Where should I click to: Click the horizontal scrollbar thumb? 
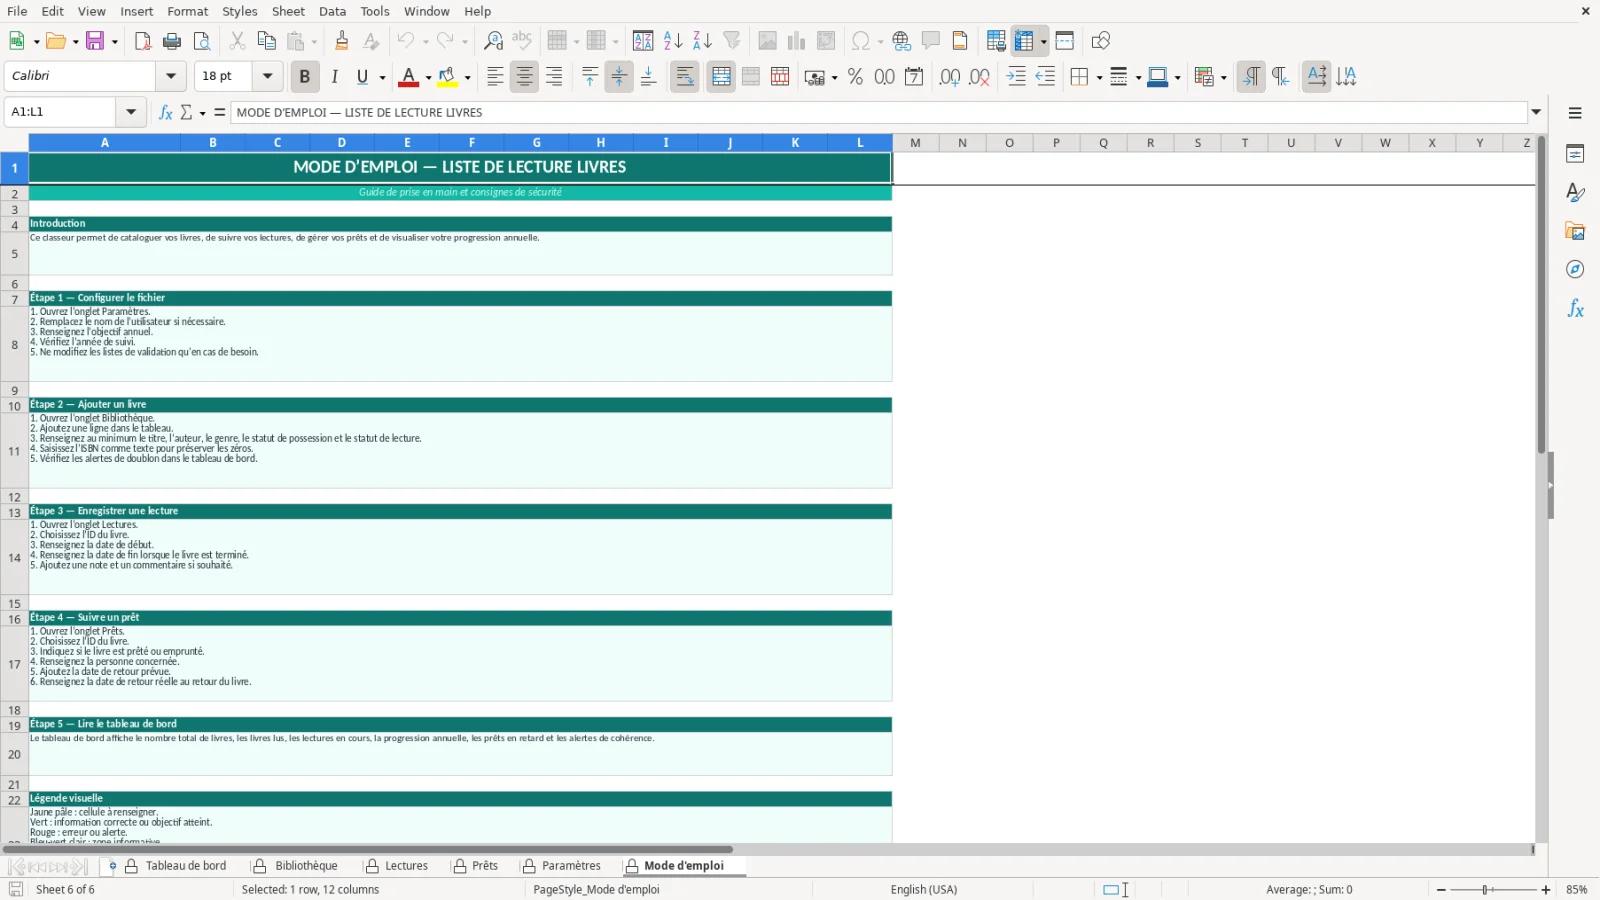click(368, 849)
